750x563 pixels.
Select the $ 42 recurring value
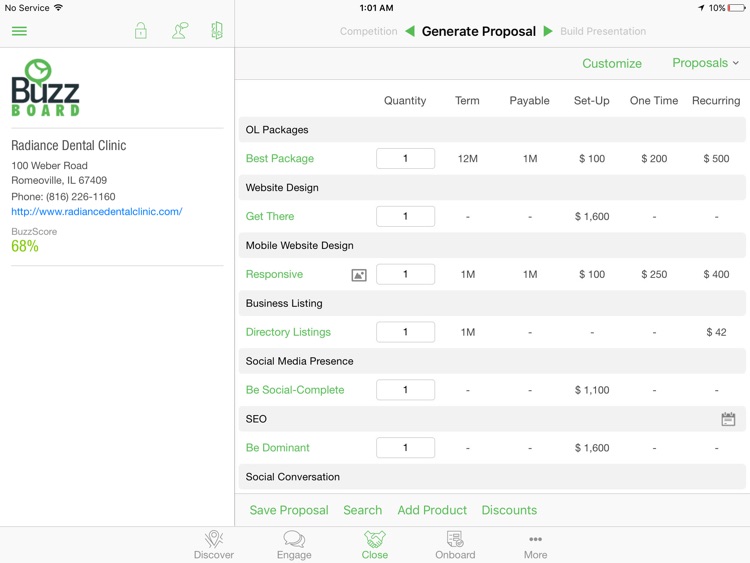click(716, 332)
